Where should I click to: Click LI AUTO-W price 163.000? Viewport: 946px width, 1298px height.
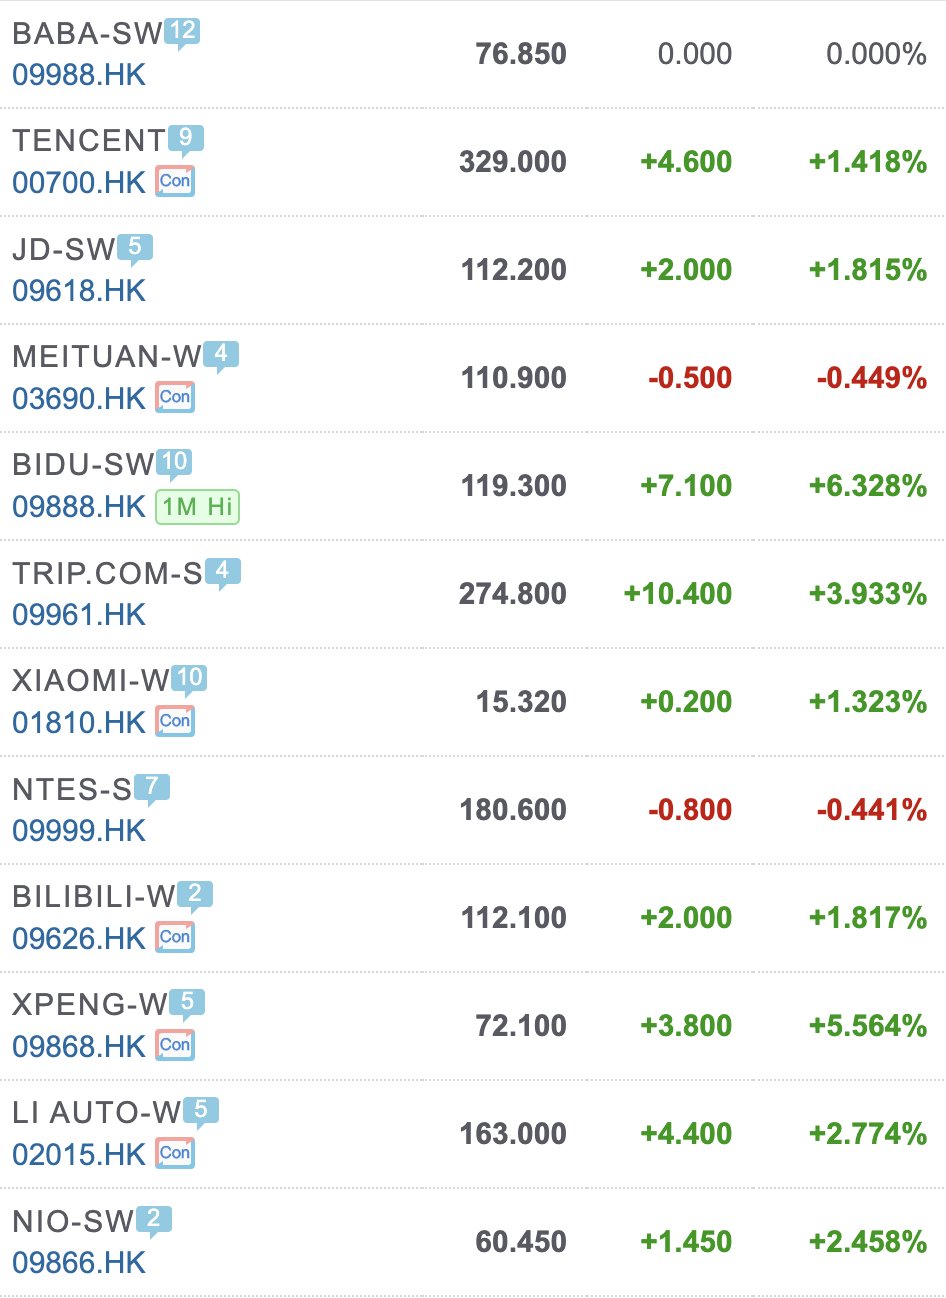pyautogui.click(x=513, y=1134)
